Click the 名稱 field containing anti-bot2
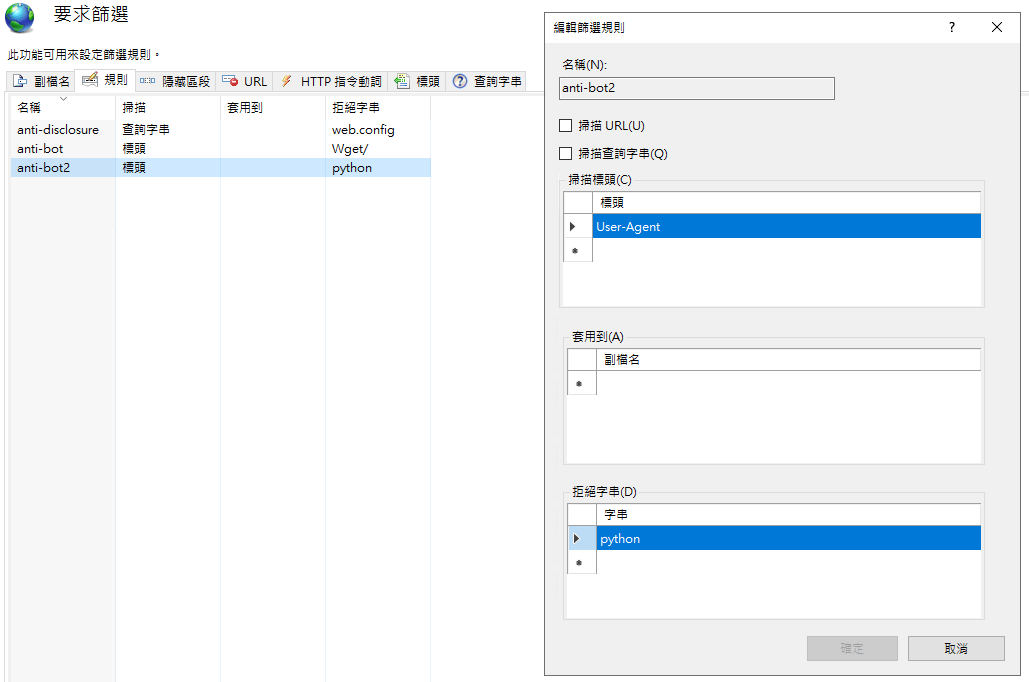This screenshot has height=682, width=1029. (696, 88)
